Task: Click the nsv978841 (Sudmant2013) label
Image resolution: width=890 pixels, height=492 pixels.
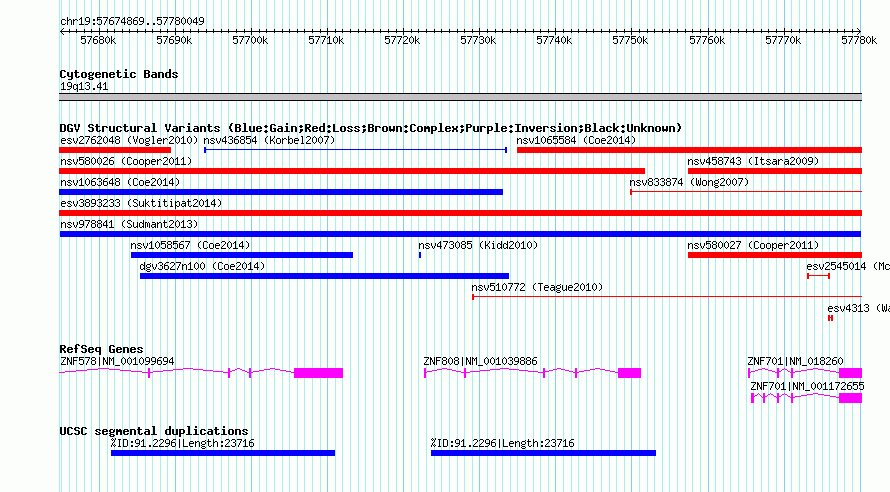Action: 129,224
